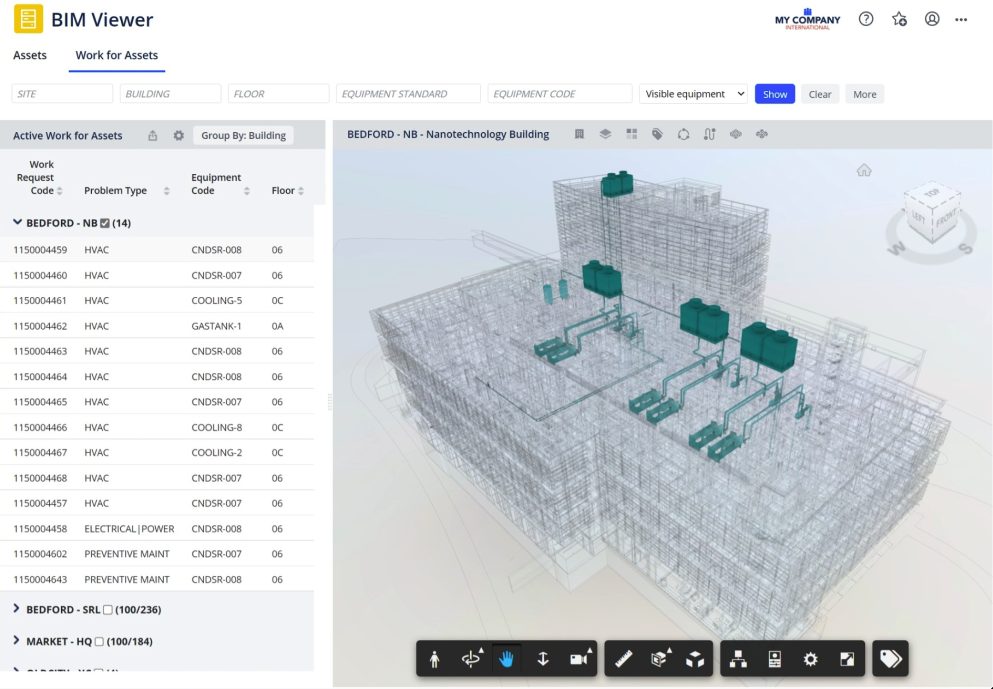Activate the orbit rotation tool
993x689 pixels.
pos(471,659)
